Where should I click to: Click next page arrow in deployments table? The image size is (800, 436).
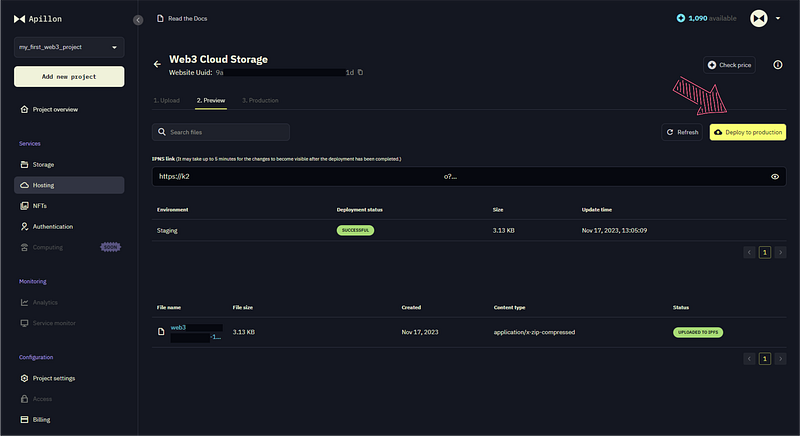pyautogui.click(x=780, y=252)
